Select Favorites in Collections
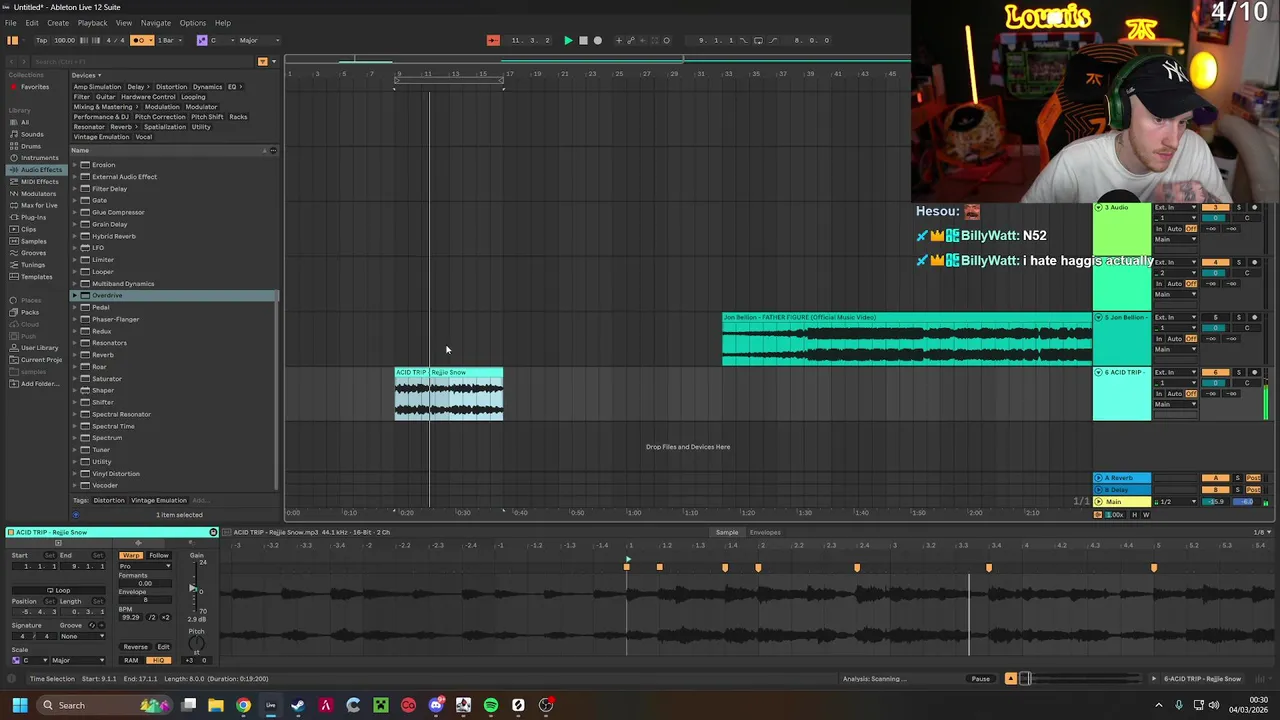This screenshot has height=720, width=1280. click(x=34, y=87)
